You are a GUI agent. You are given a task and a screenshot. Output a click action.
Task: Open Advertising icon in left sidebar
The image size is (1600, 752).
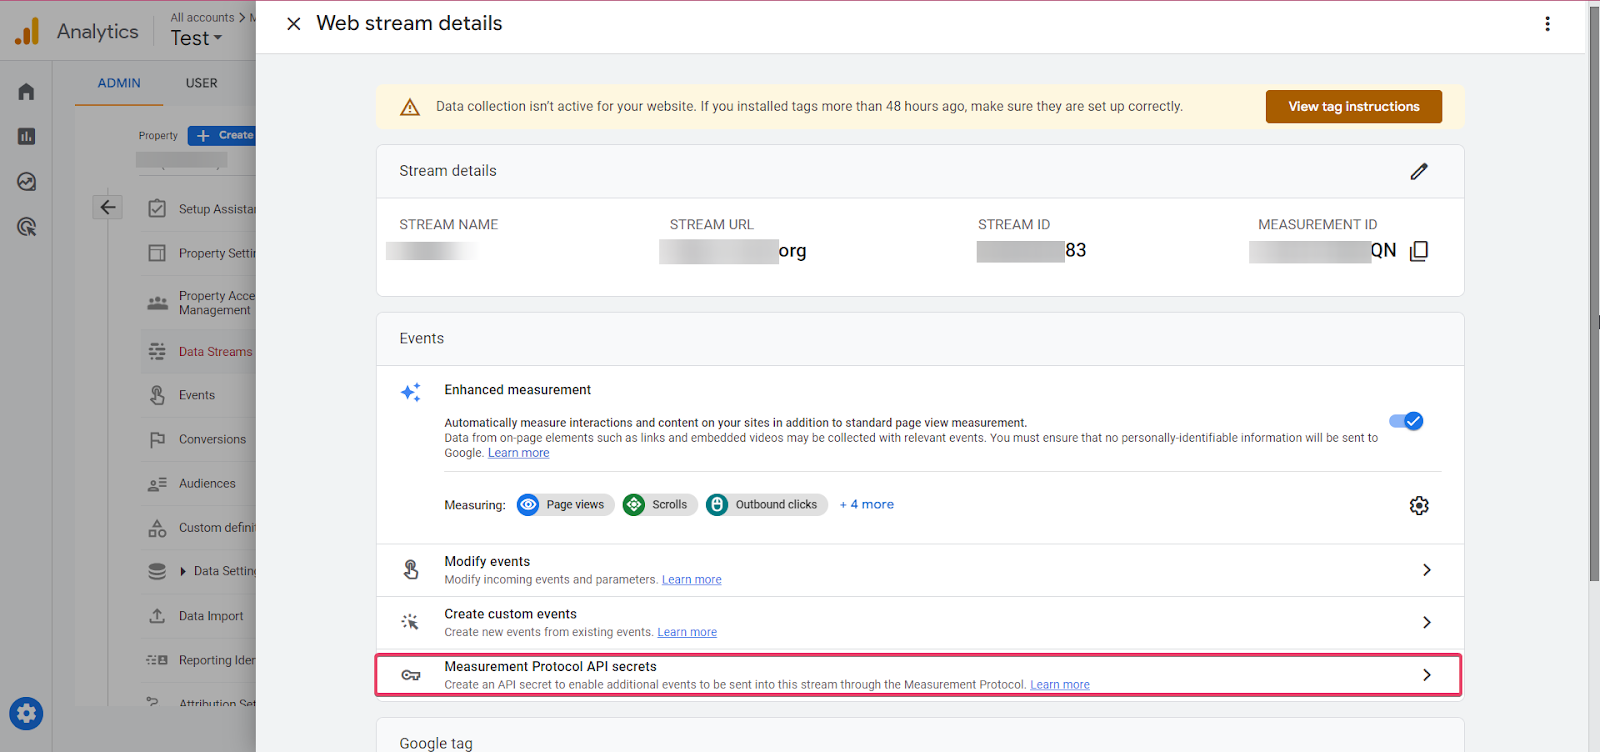[27, 227]
